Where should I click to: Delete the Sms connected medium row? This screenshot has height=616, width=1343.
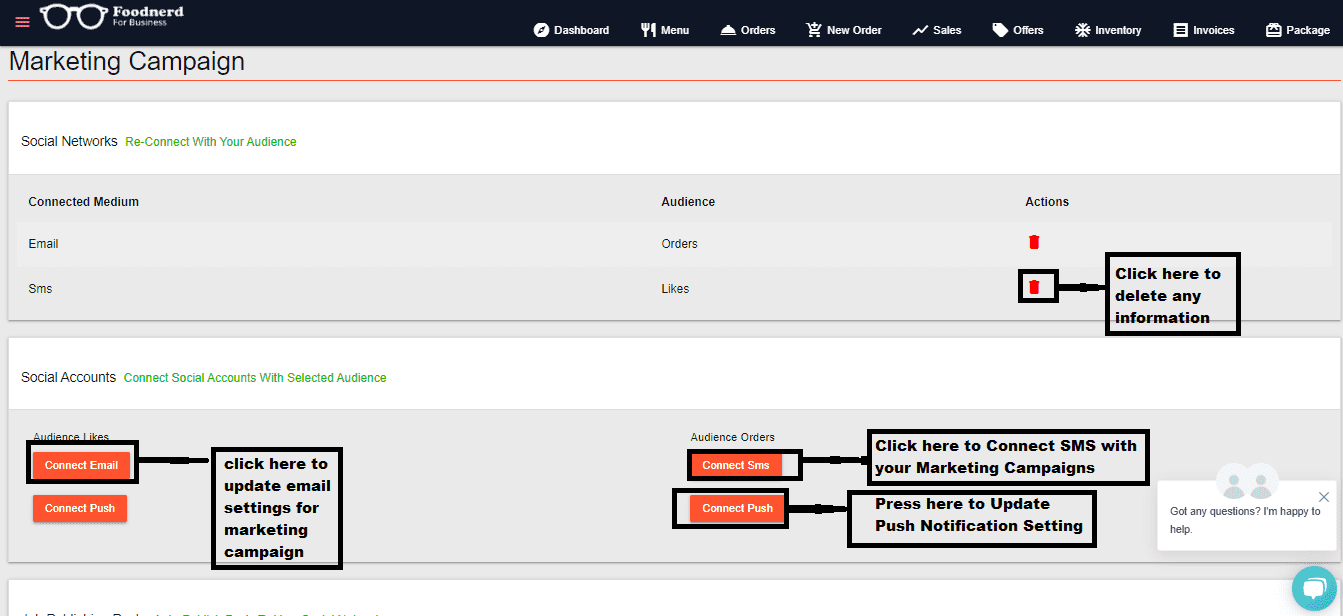[1034, 288]
